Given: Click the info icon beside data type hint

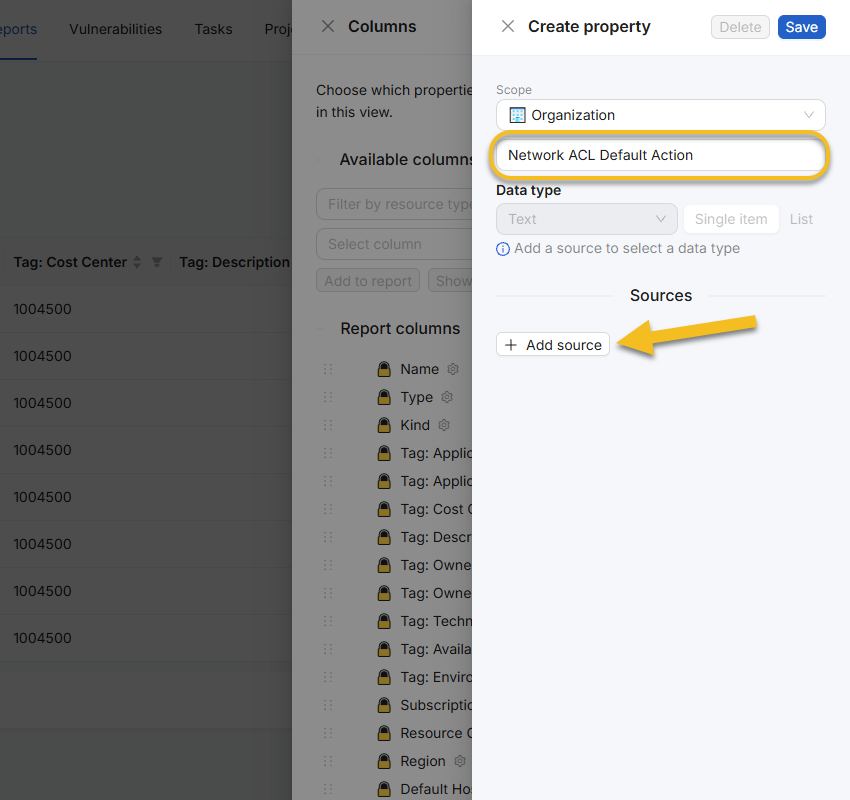Looking at the screenshot, I should click(x=503, y=249).
